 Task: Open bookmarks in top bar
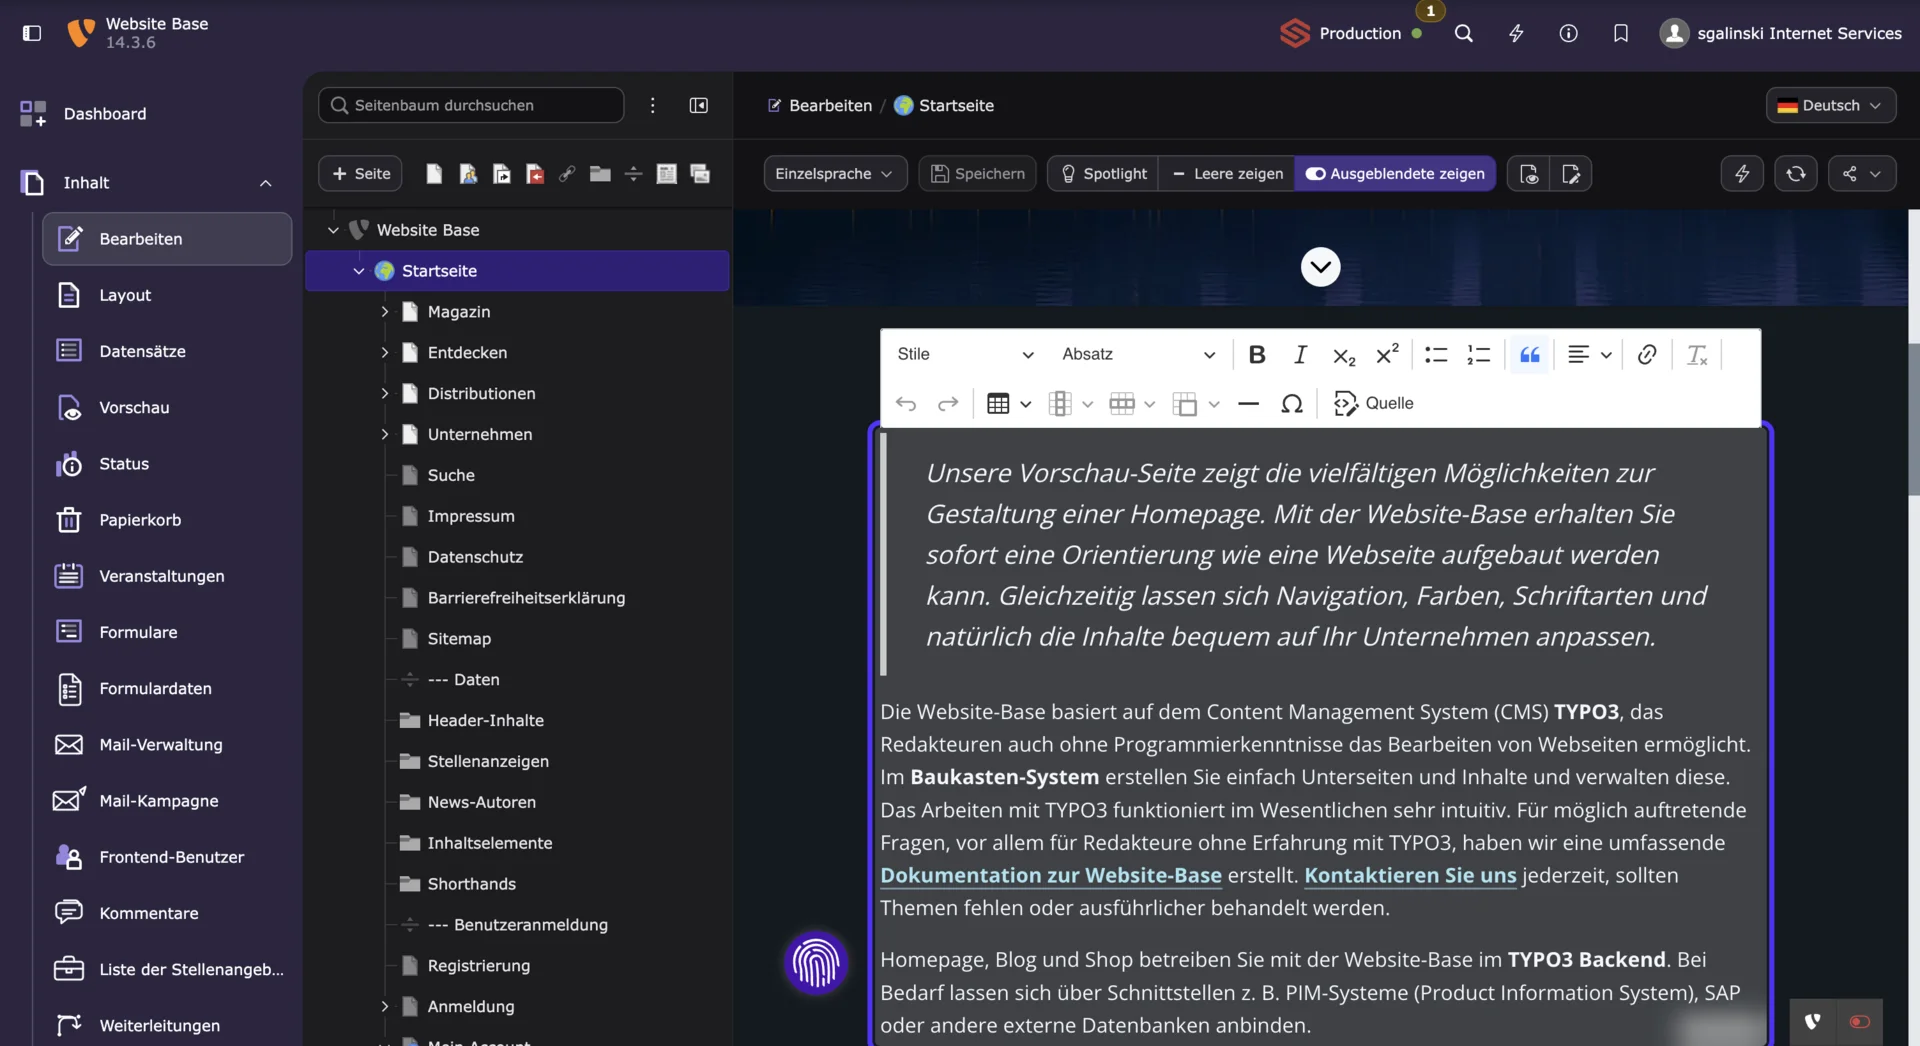point(1621,33)
